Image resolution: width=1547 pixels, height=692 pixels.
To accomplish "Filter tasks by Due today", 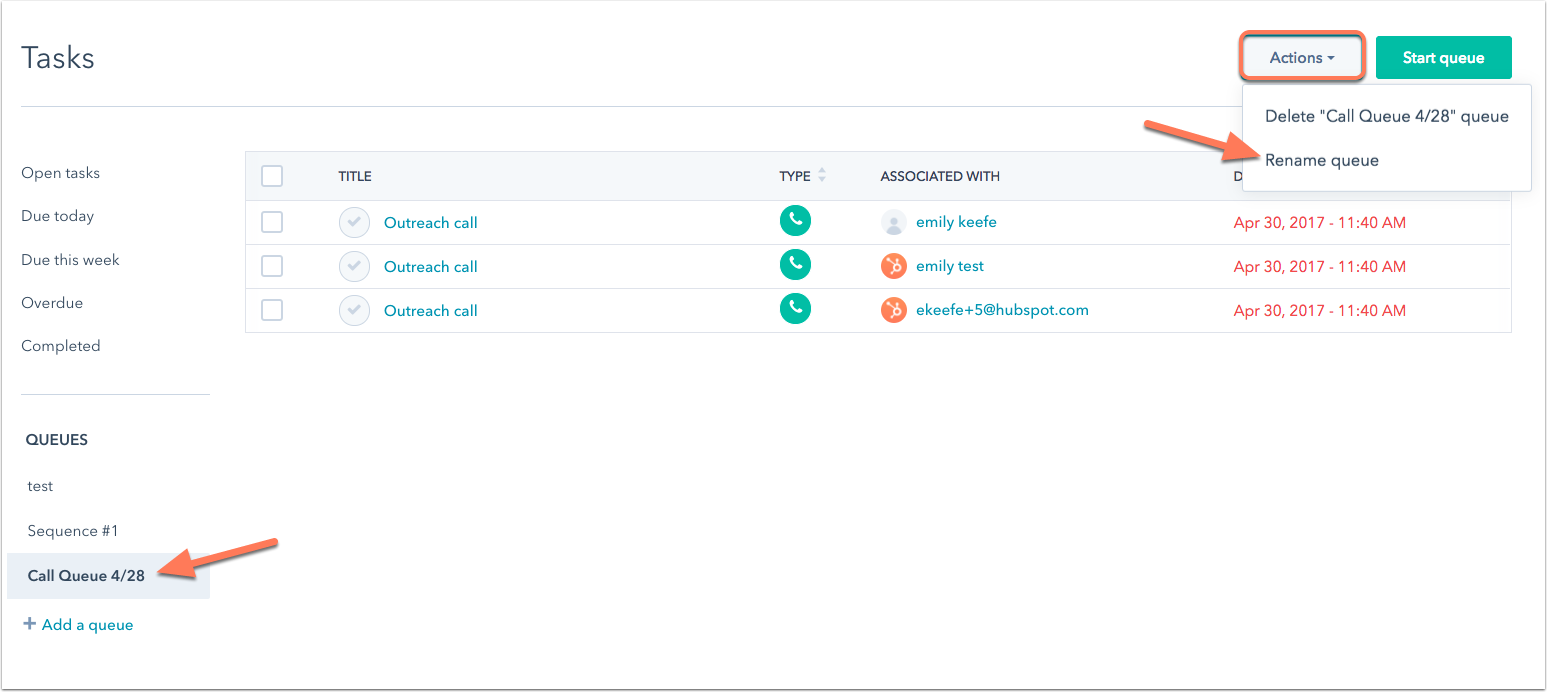I will (58, 216).
